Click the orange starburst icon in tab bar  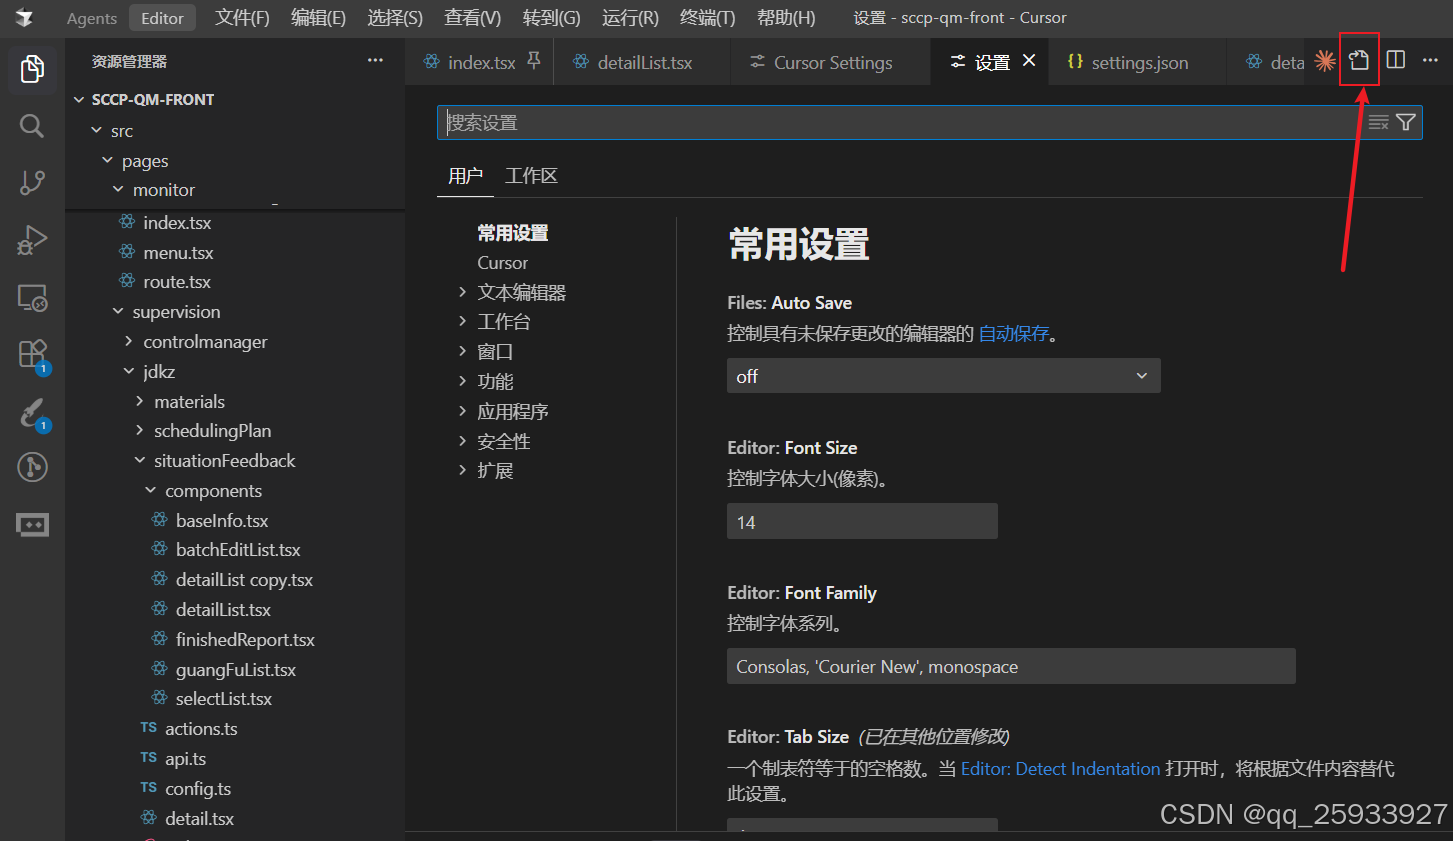pos(1325,61)
